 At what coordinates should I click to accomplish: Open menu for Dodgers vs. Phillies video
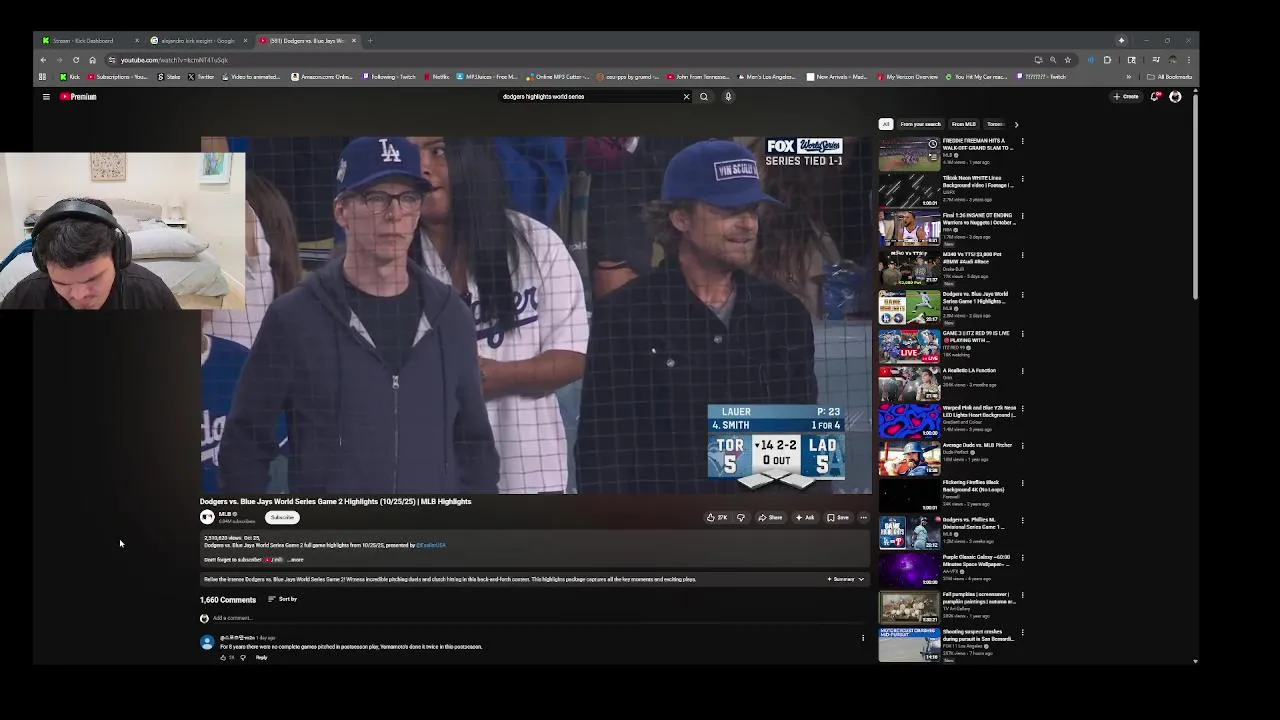pos(1022,522)
